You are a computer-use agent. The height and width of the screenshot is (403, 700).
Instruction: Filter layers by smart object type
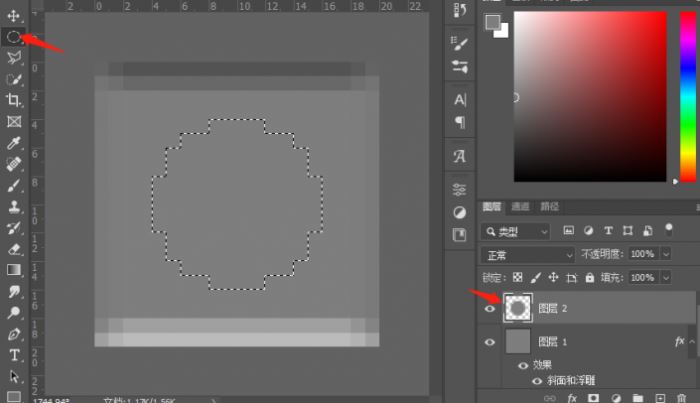pyautogui.click(x=648, y=230)
